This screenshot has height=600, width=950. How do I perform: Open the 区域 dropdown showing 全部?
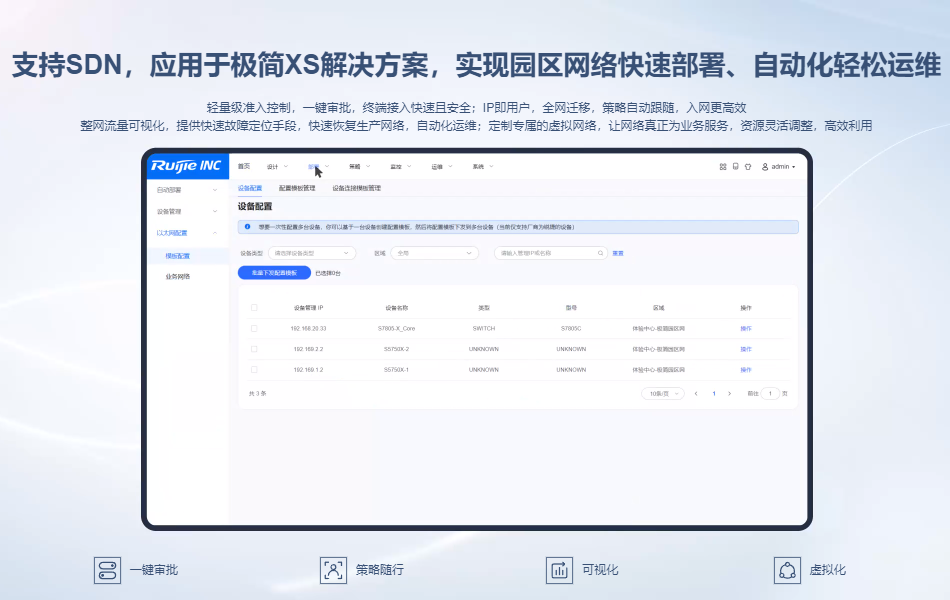(434, 253)
